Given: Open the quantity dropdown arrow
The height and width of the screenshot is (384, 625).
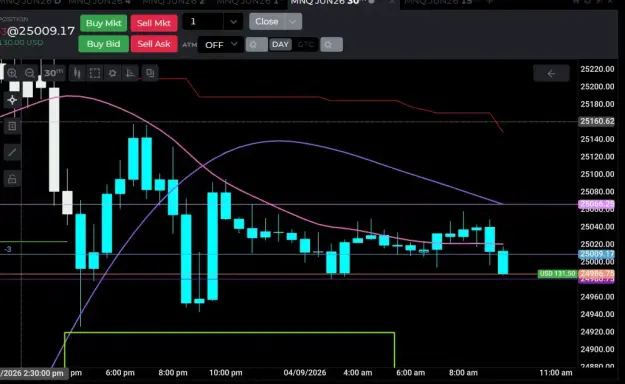Looking at the screenshot, I should tap(233, 22).
